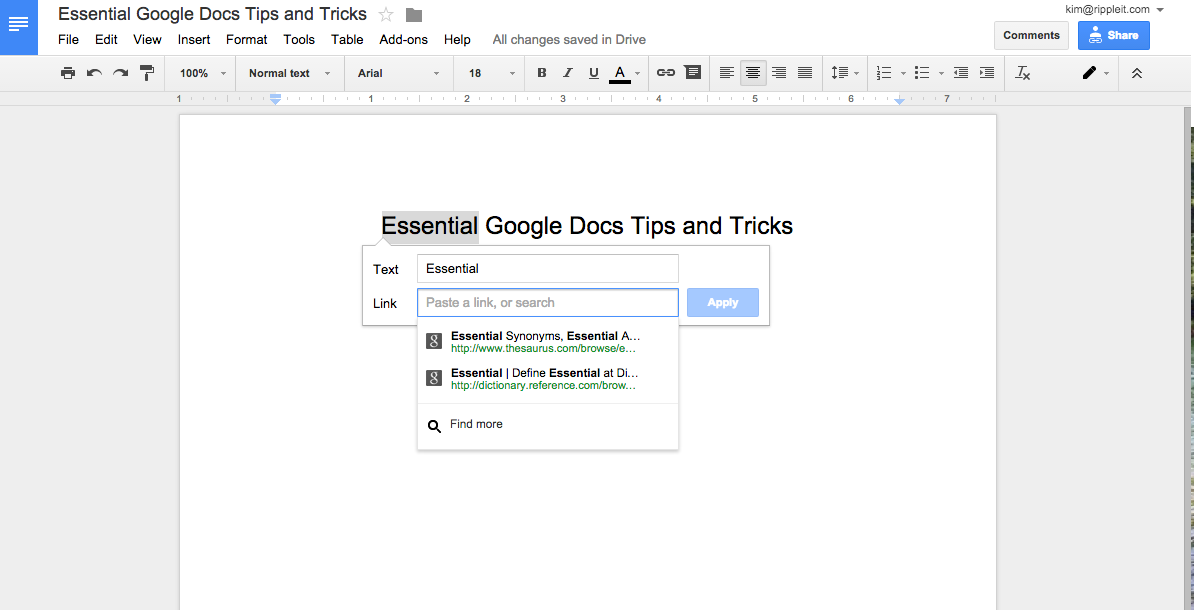Increase the indent
This screenshot has height=610, width=1194.
(987, 73)
